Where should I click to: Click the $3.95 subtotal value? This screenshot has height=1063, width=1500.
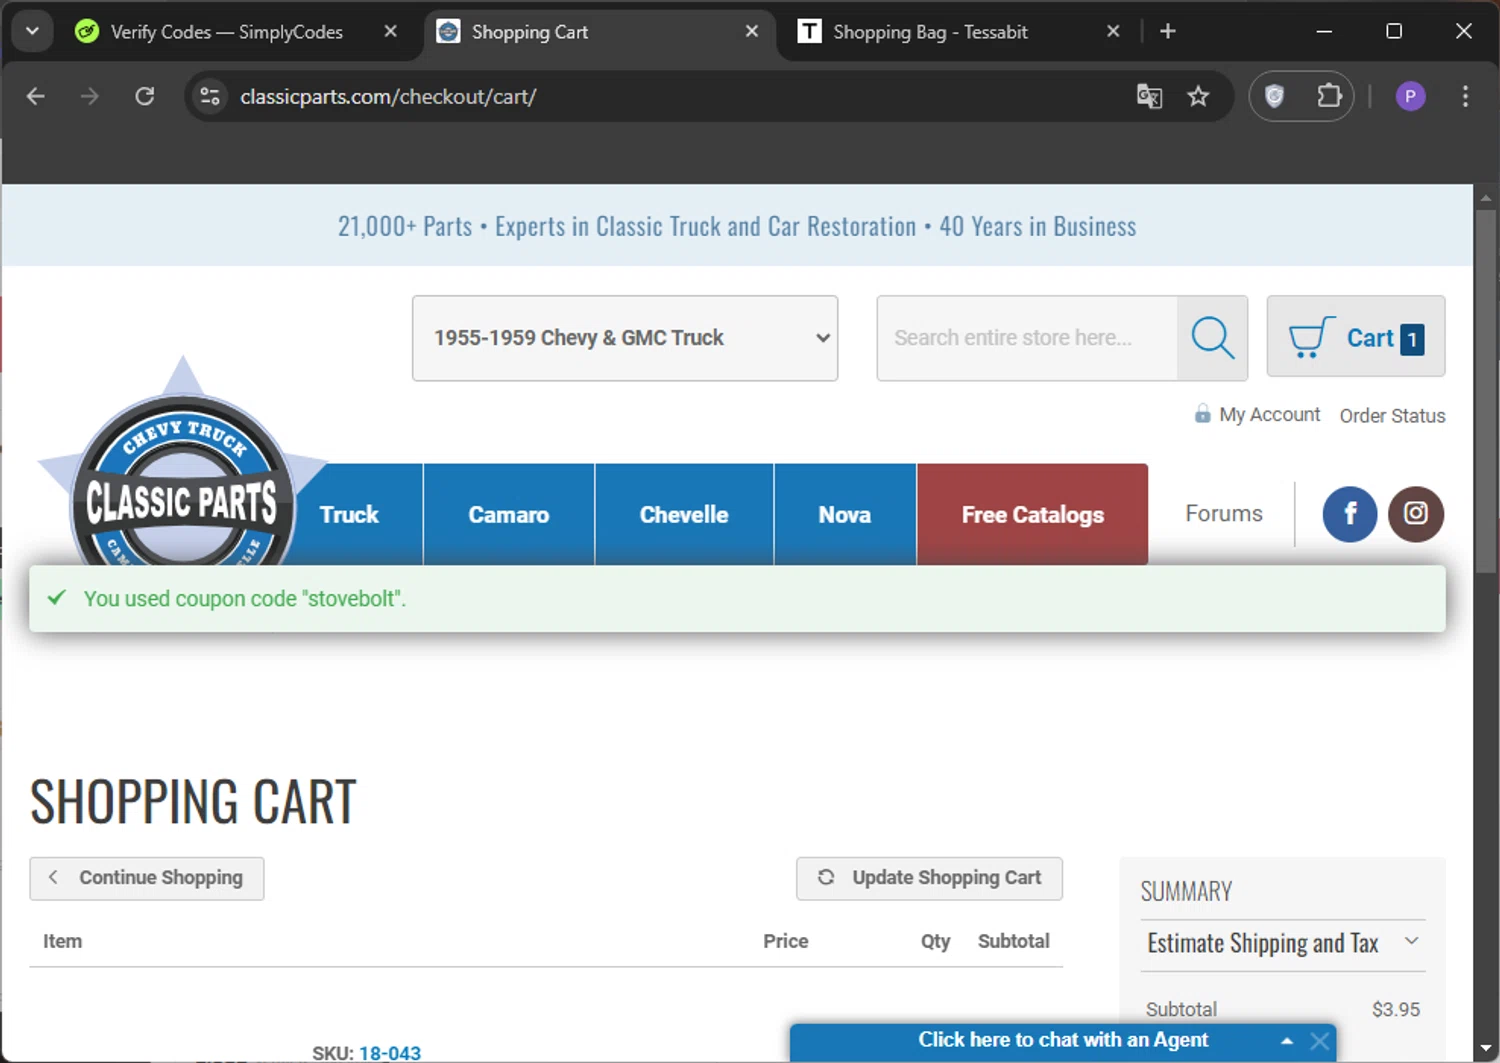[1396, 1009]
